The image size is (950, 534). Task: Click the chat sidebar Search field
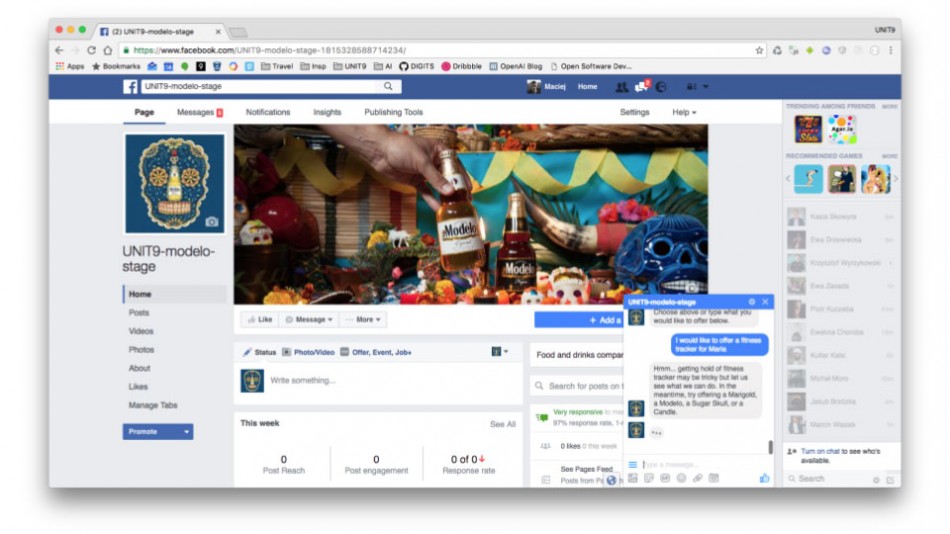pyautogui.click(x=828, y=479)
